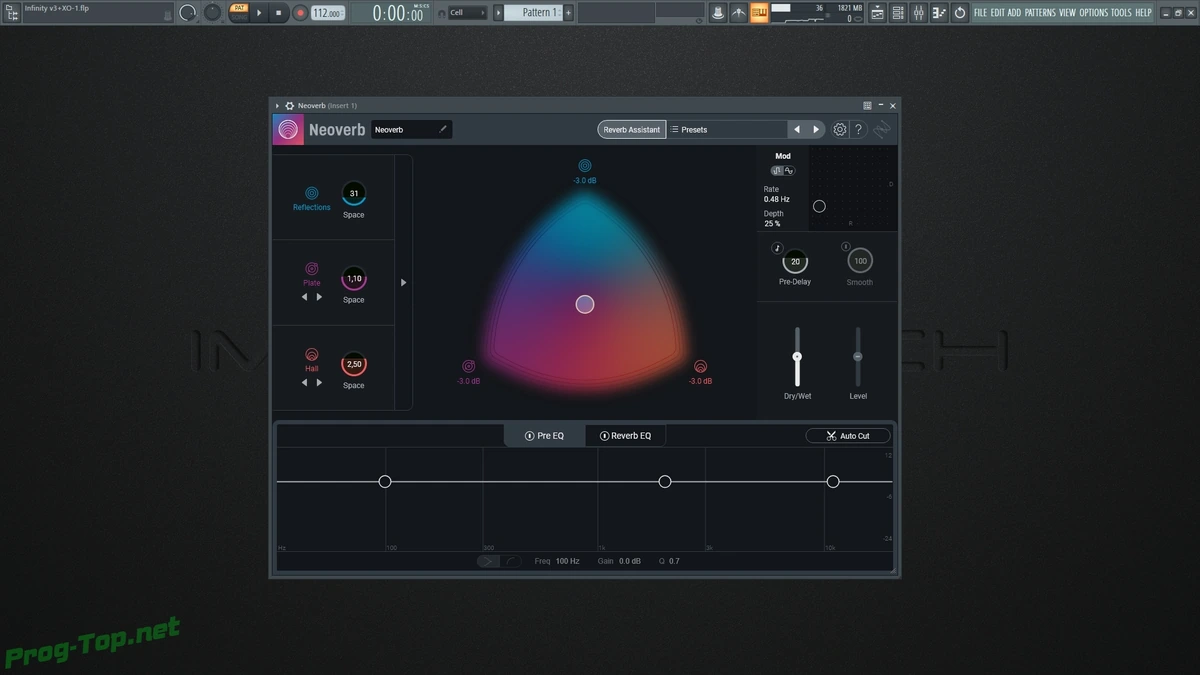Open the TOOLS menu
Image resolution: width=1200 pixels, height=675 pixels.
point(1121,13)
